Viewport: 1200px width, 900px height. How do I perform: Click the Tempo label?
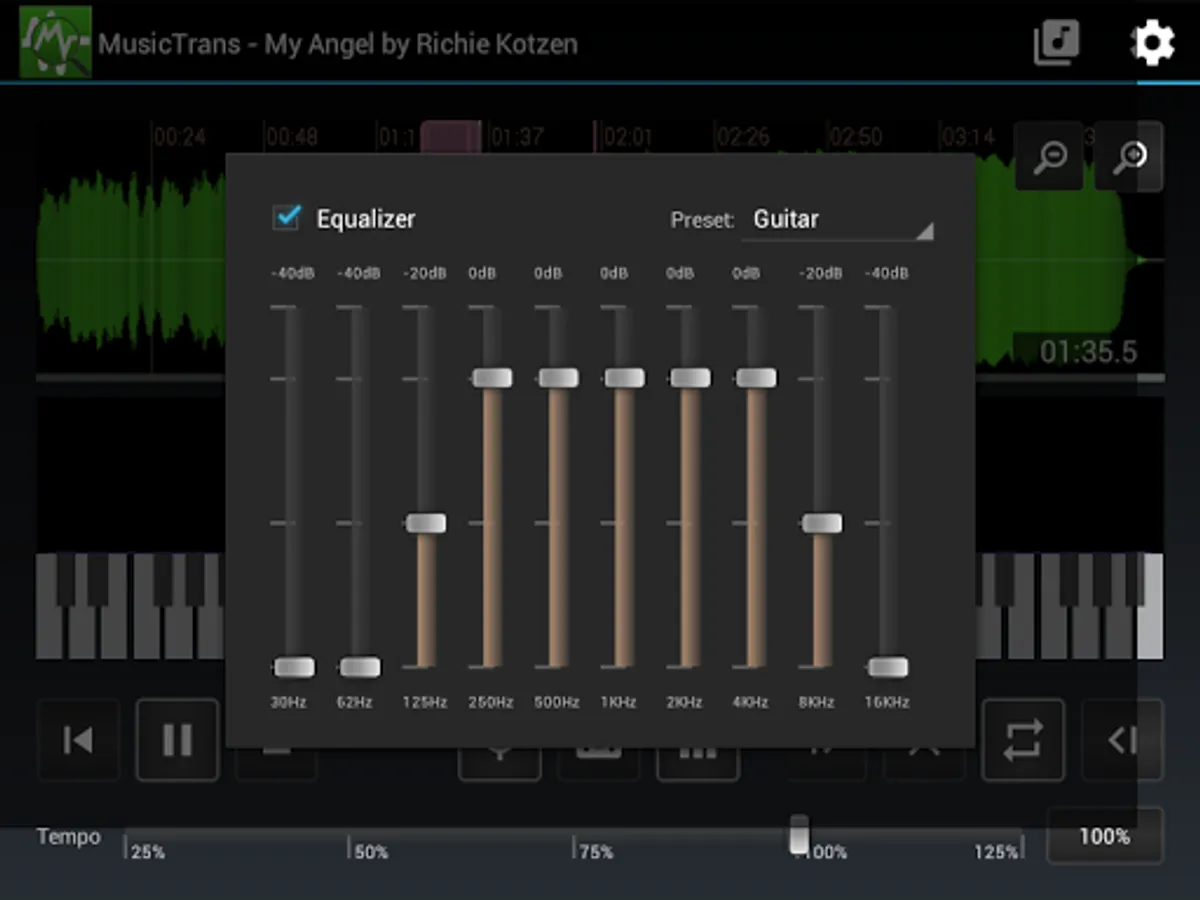coord(69,836)
